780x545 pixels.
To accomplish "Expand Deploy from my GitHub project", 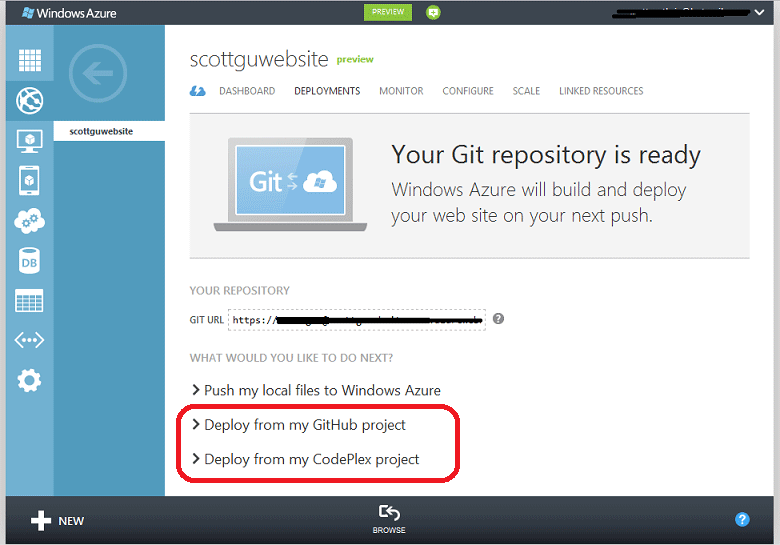I will pyautogui.click(x=299, y=425).
